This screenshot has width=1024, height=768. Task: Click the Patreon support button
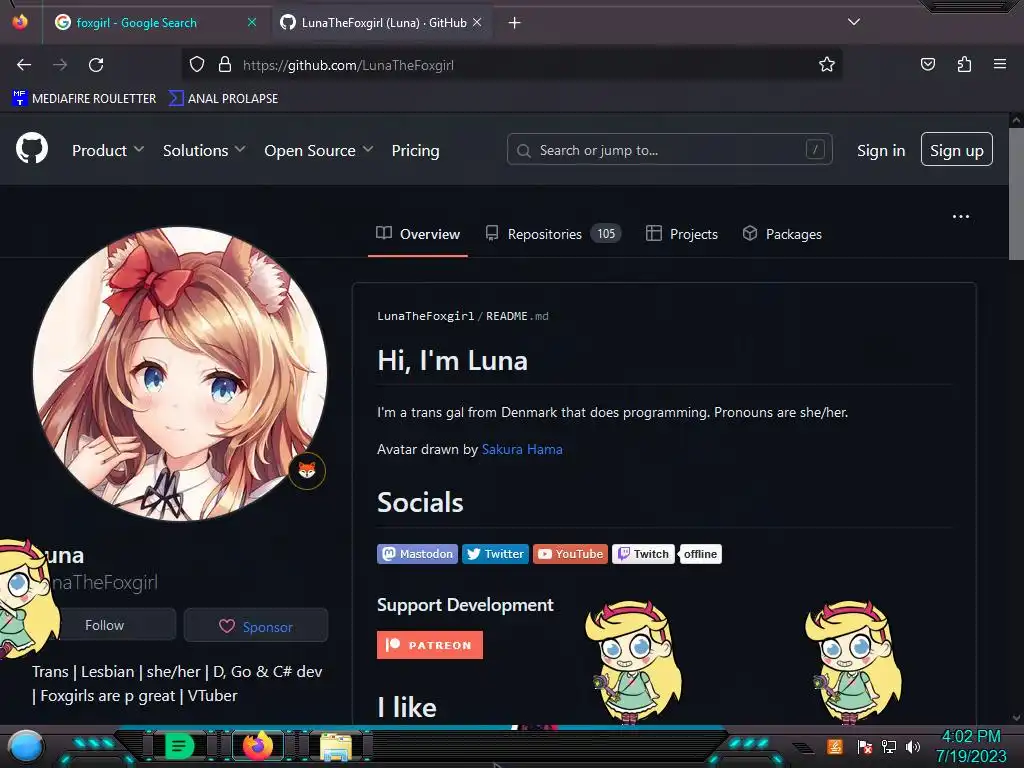coord(430,645)
